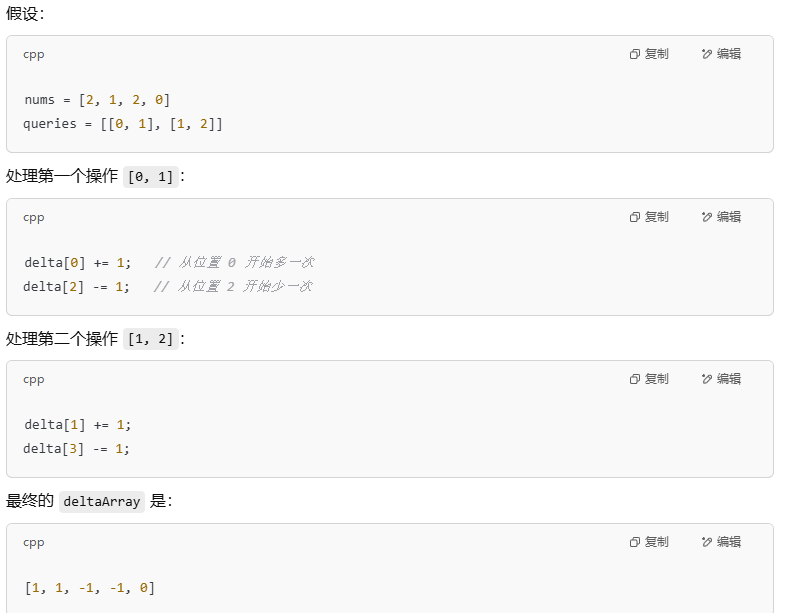The image size is (787, 613).
Task: Click the line nums = [2, 1, 2, 0]
Action: pos(97,100)
